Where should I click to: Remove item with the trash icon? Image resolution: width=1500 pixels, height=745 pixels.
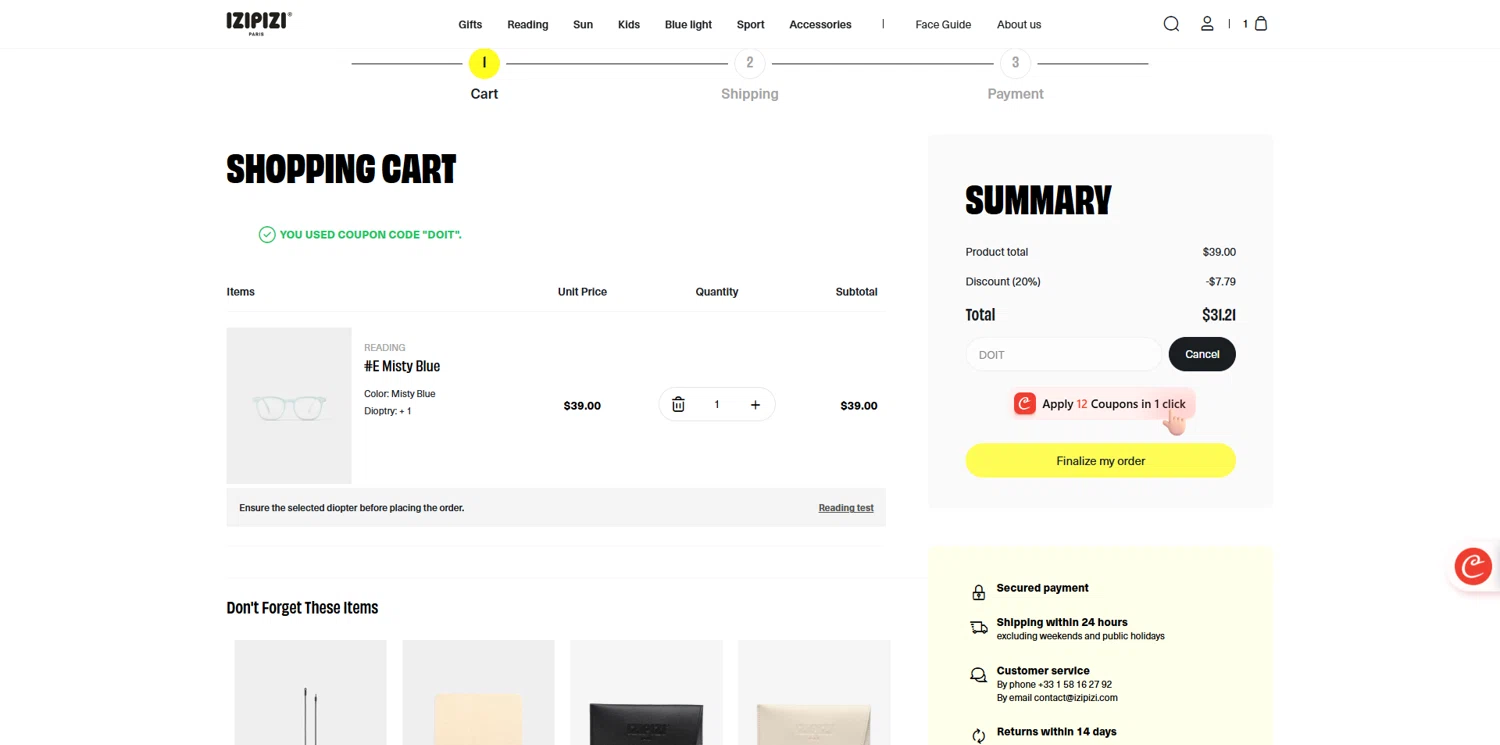click(x=678, y=404)
